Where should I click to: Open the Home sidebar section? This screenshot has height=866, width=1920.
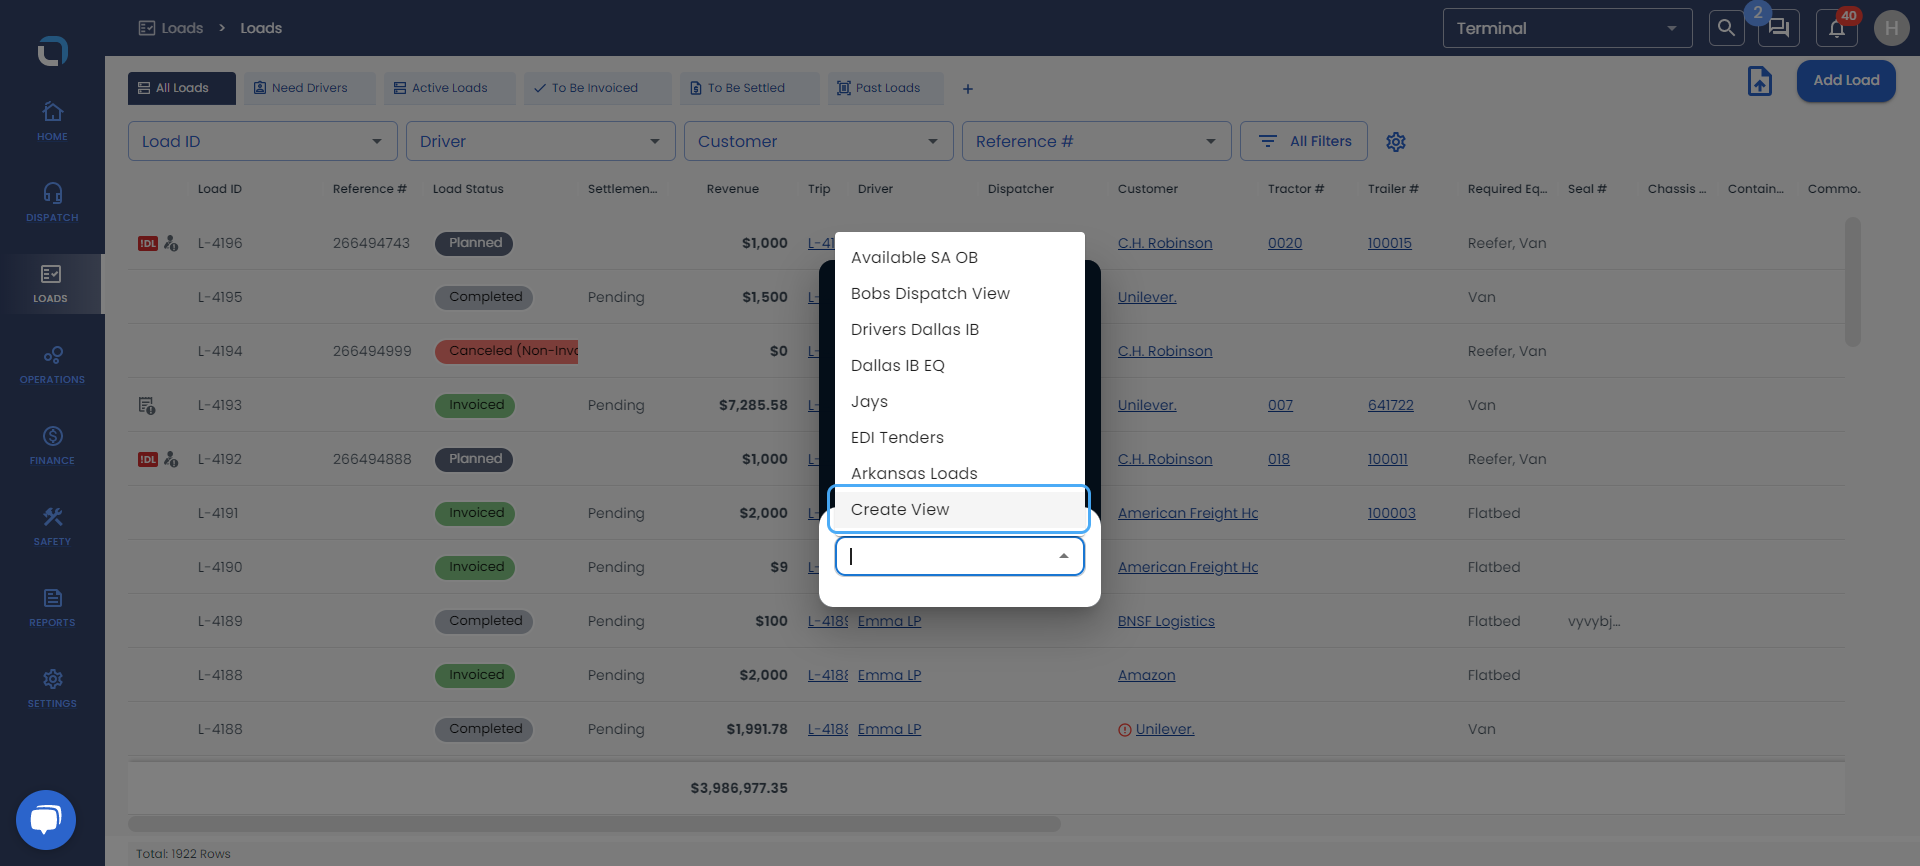52,121
